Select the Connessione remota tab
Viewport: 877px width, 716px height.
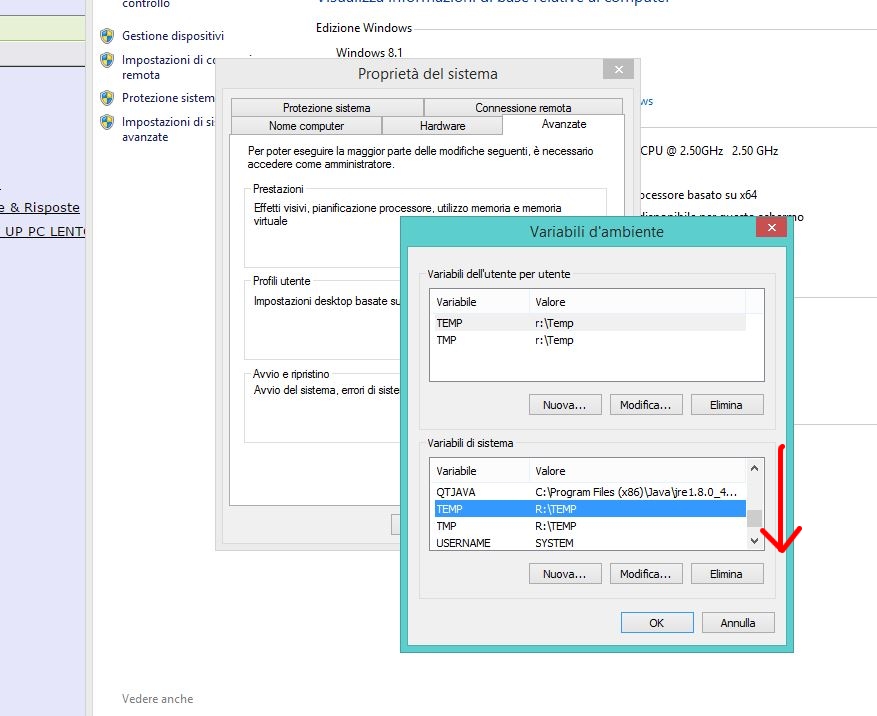[523, 108]
